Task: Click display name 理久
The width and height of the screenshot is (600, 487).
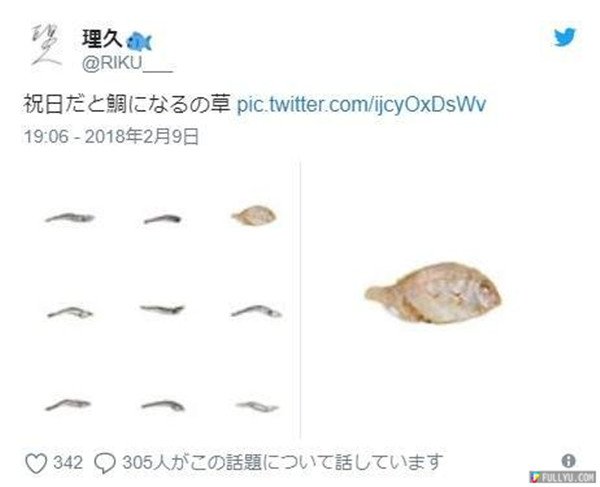Action: click(x=102, y=39)
